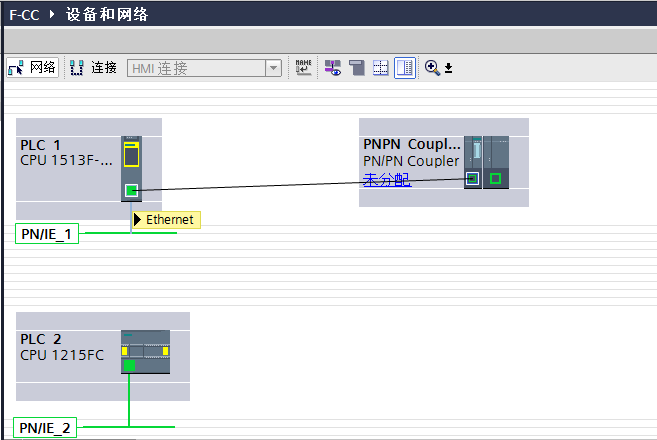Switch to Connections mode button
Image resolution: width=657 pixels, height=440 pixels.
click(93, 67)
